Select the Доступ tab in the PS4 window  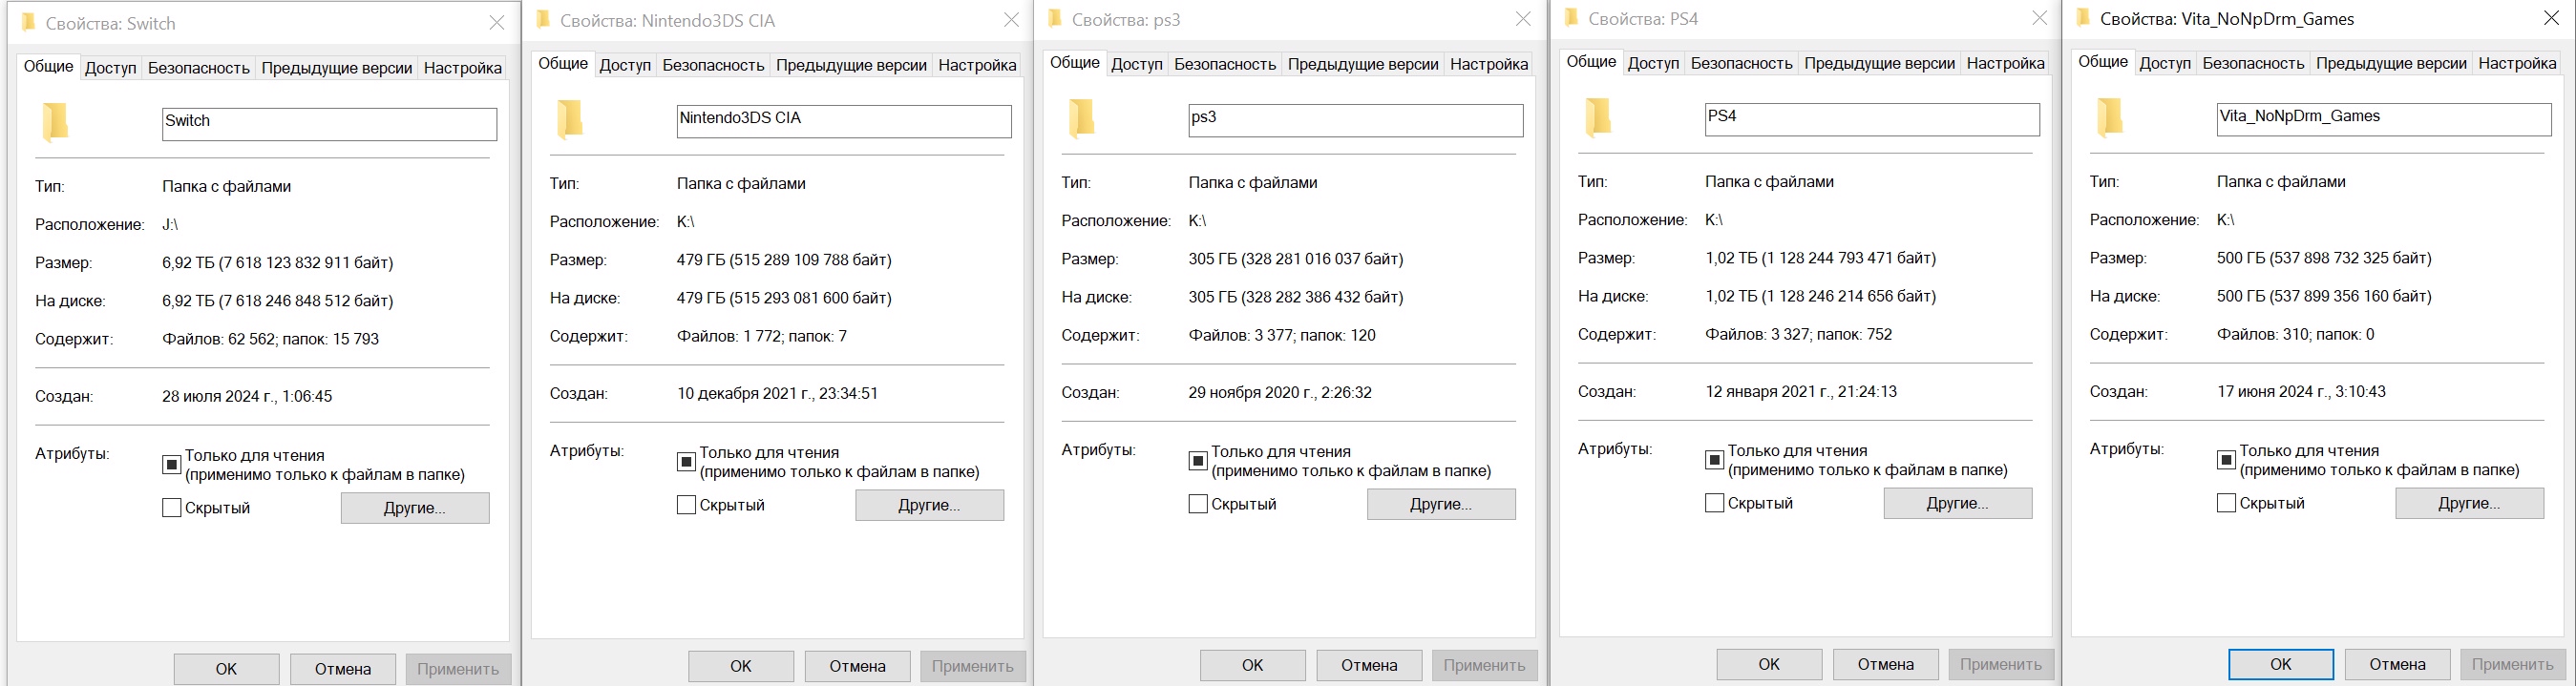(x=1653, y=63)
